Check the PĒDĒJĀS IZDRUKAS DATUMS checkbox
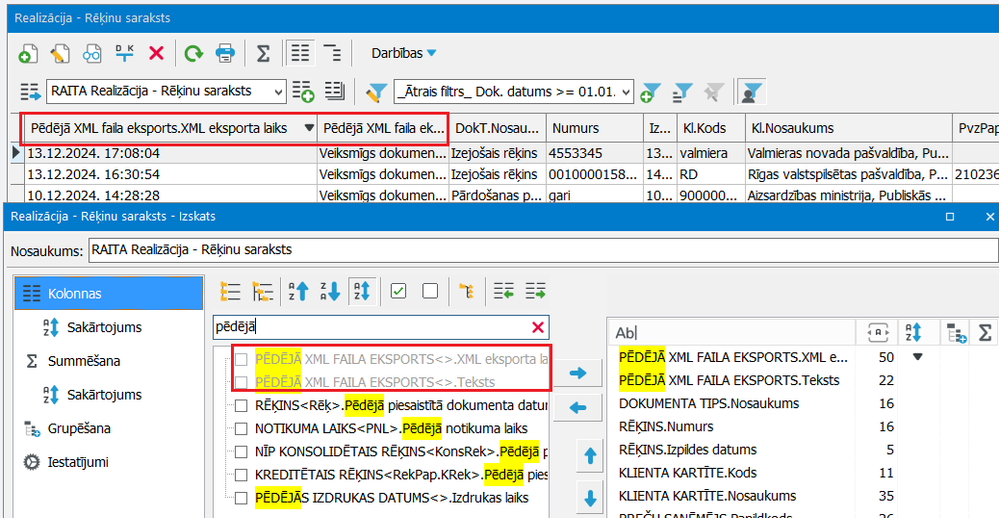The image size is (999, 518). 241,497
